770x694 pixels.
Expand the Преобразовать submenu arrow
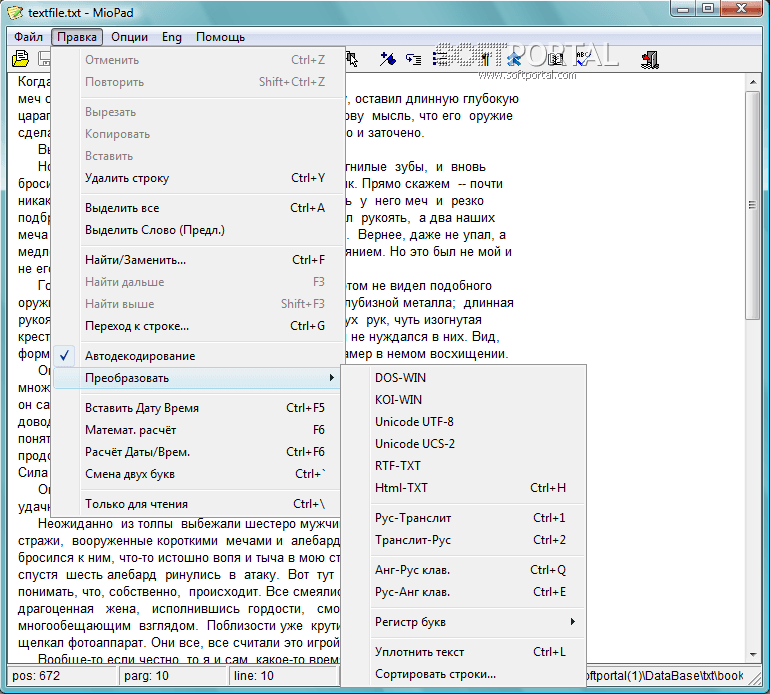[x=332, y=378]
